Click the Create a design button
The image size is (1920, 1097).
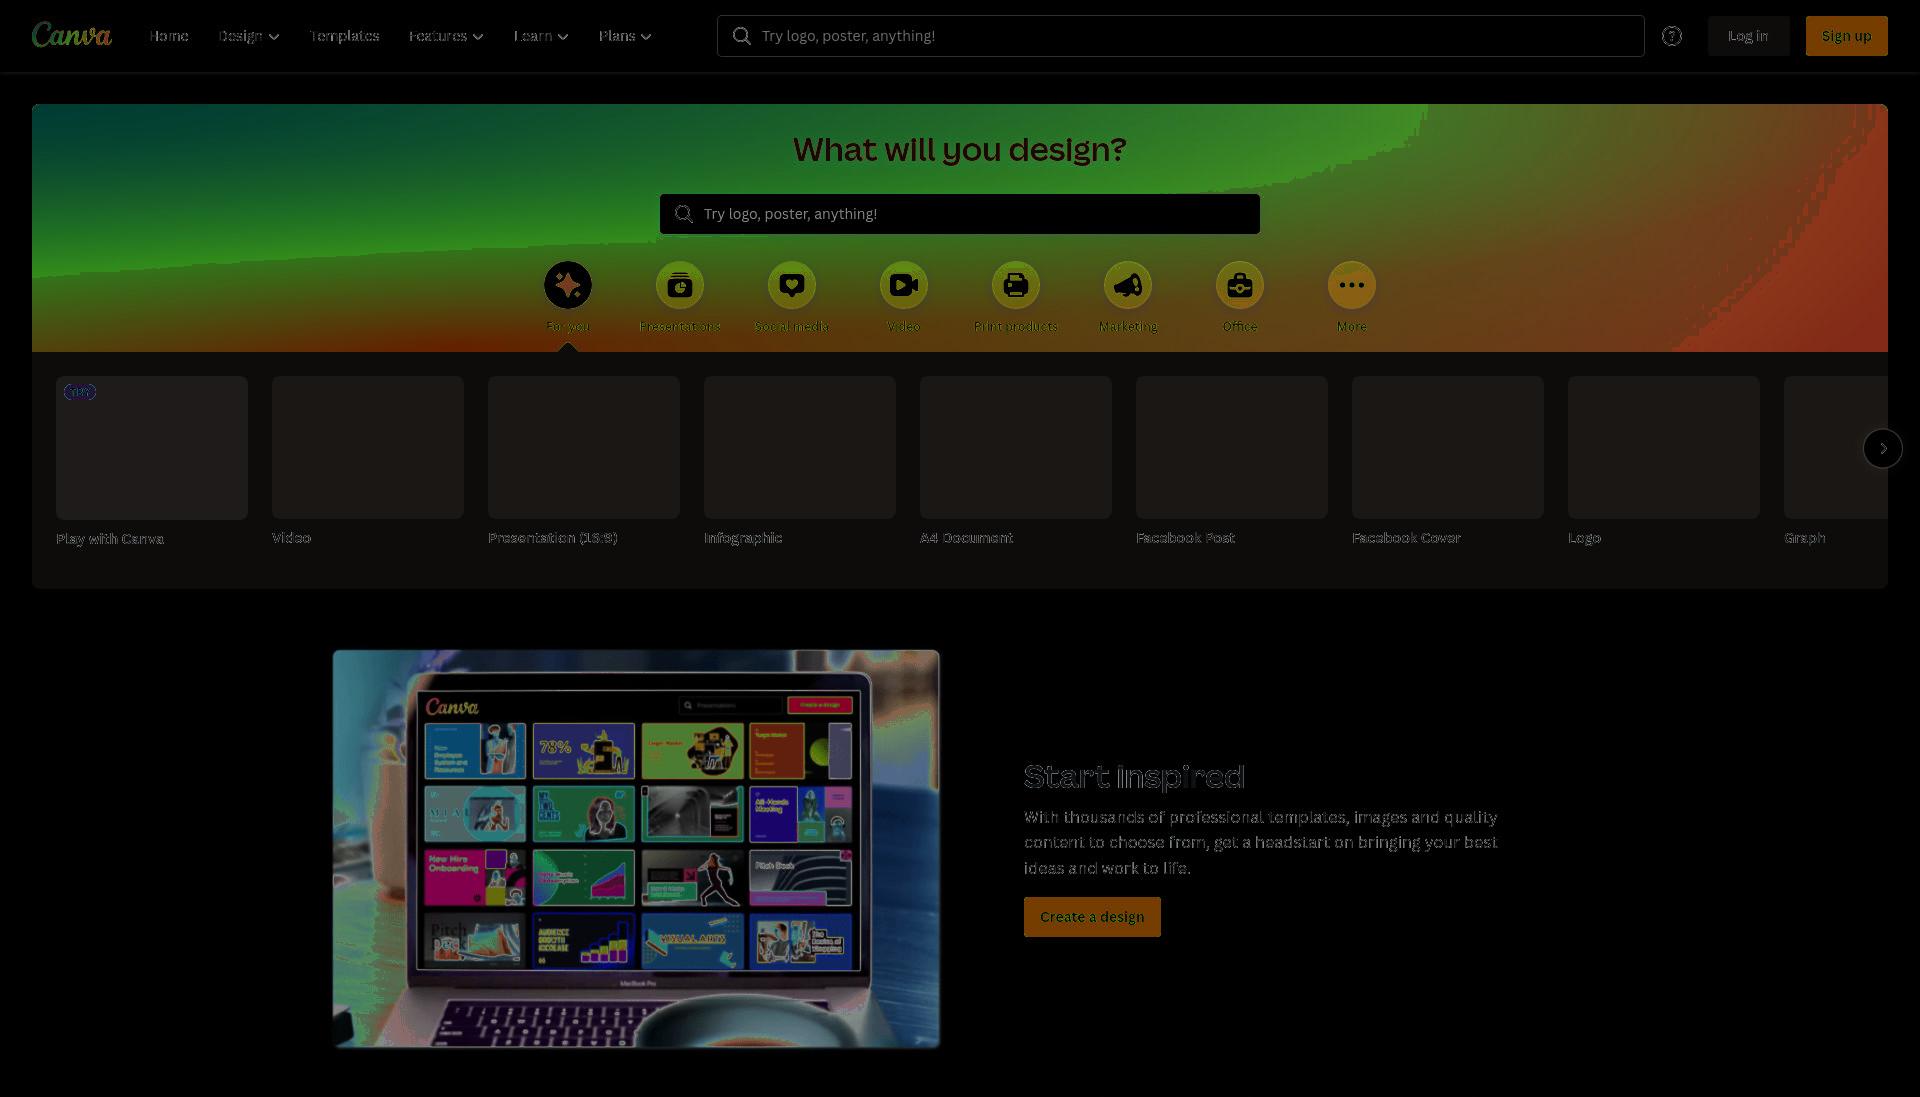pos(1092,917)
